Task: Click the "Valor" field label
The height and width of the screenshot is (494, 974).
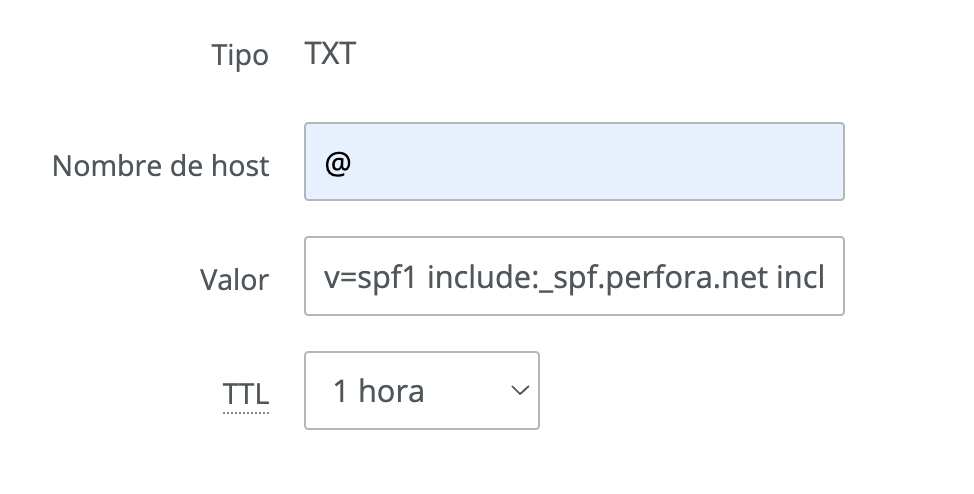Action: click(234, 280)
